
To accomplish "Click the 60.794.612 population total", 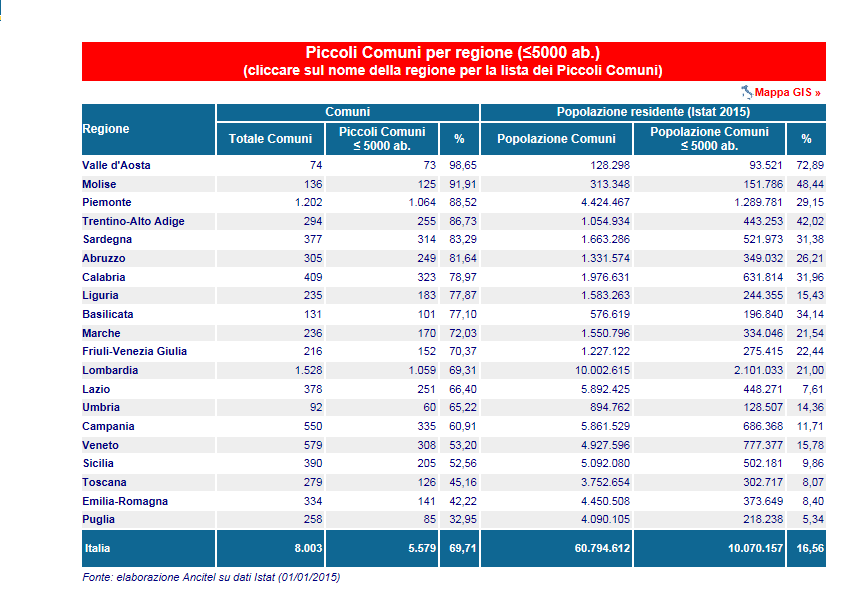I will coord(556,548).
